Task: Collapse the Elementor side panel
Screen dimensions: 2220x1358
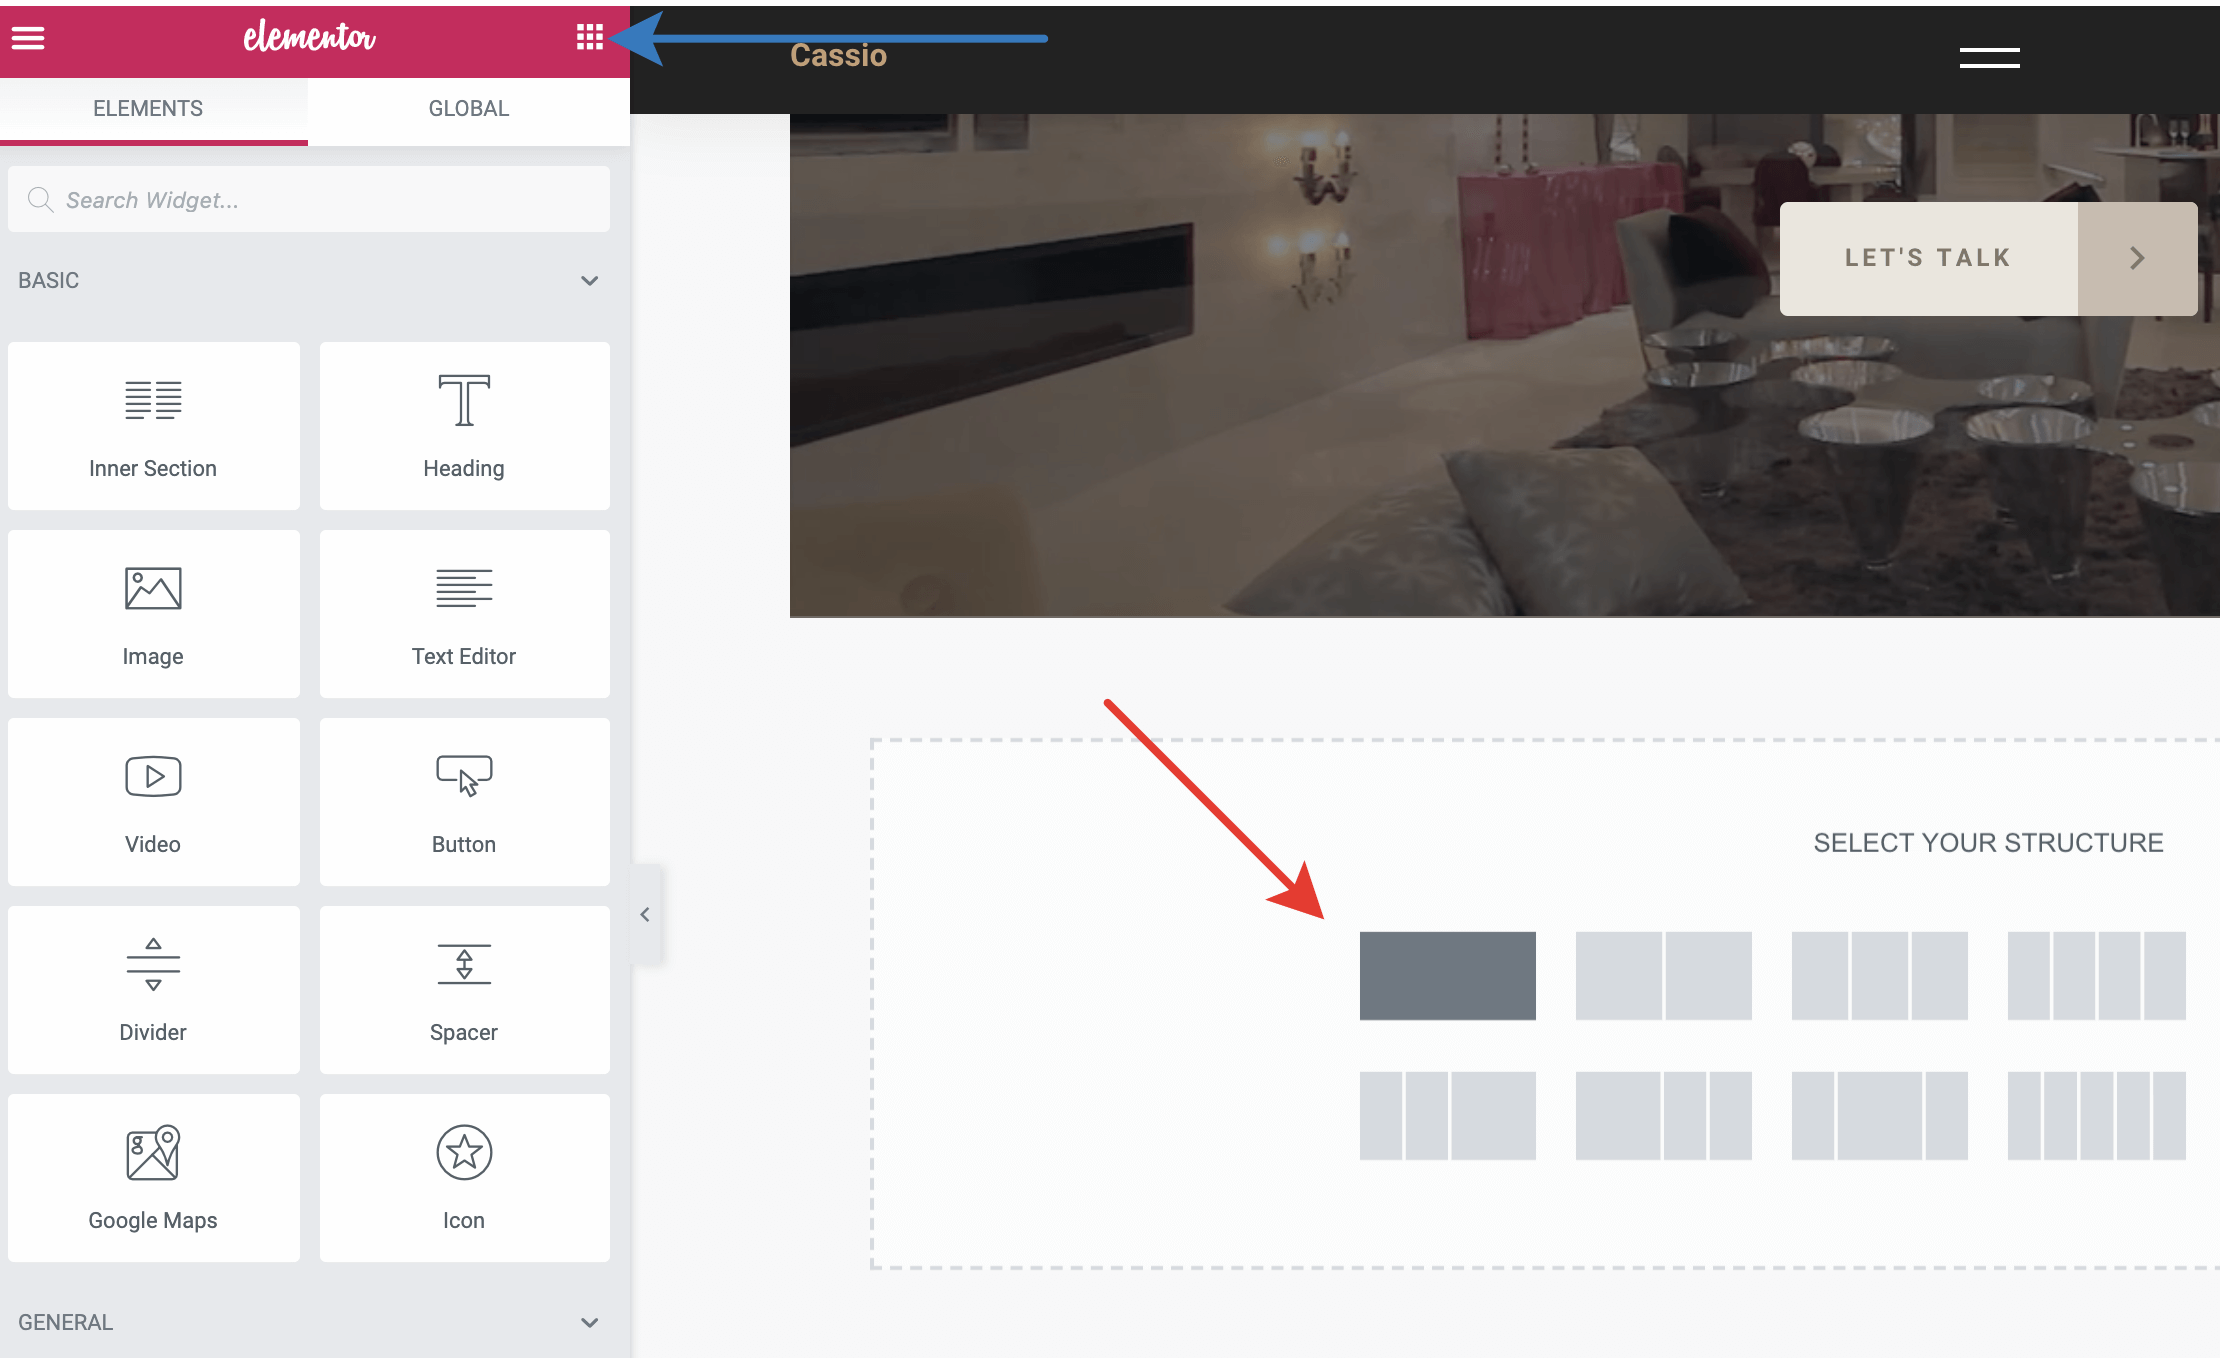Action: click(x=645, y=915)
